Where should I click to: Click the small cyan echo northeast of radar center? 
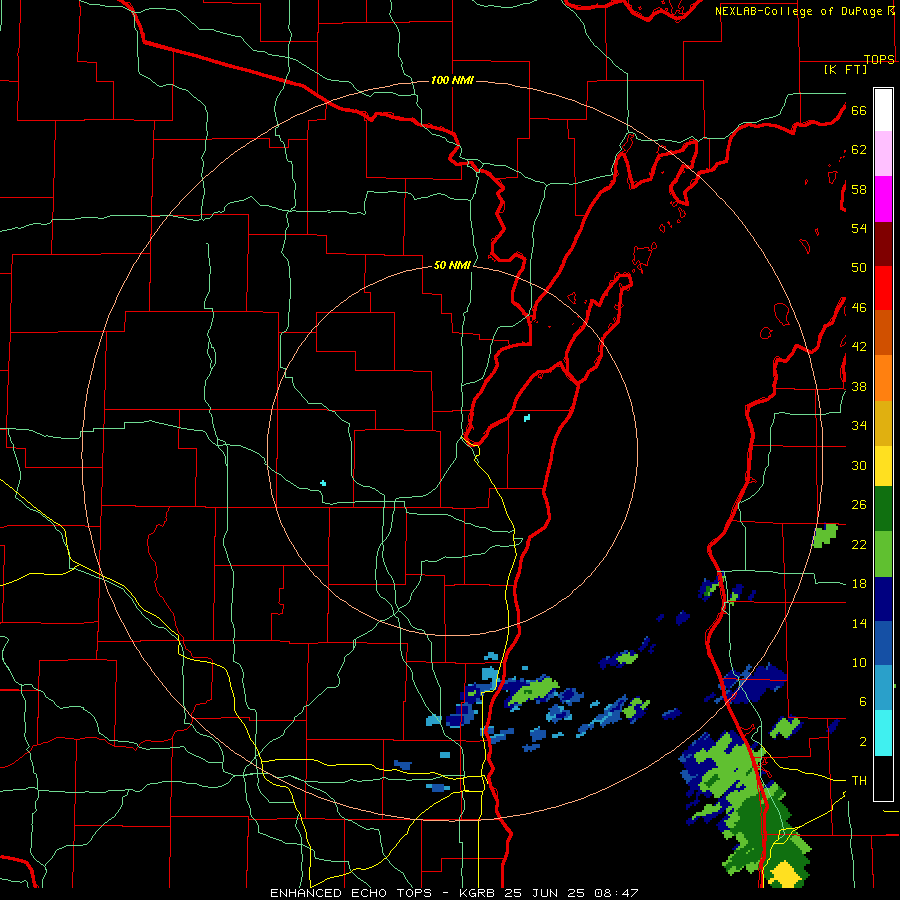point(527,418)
